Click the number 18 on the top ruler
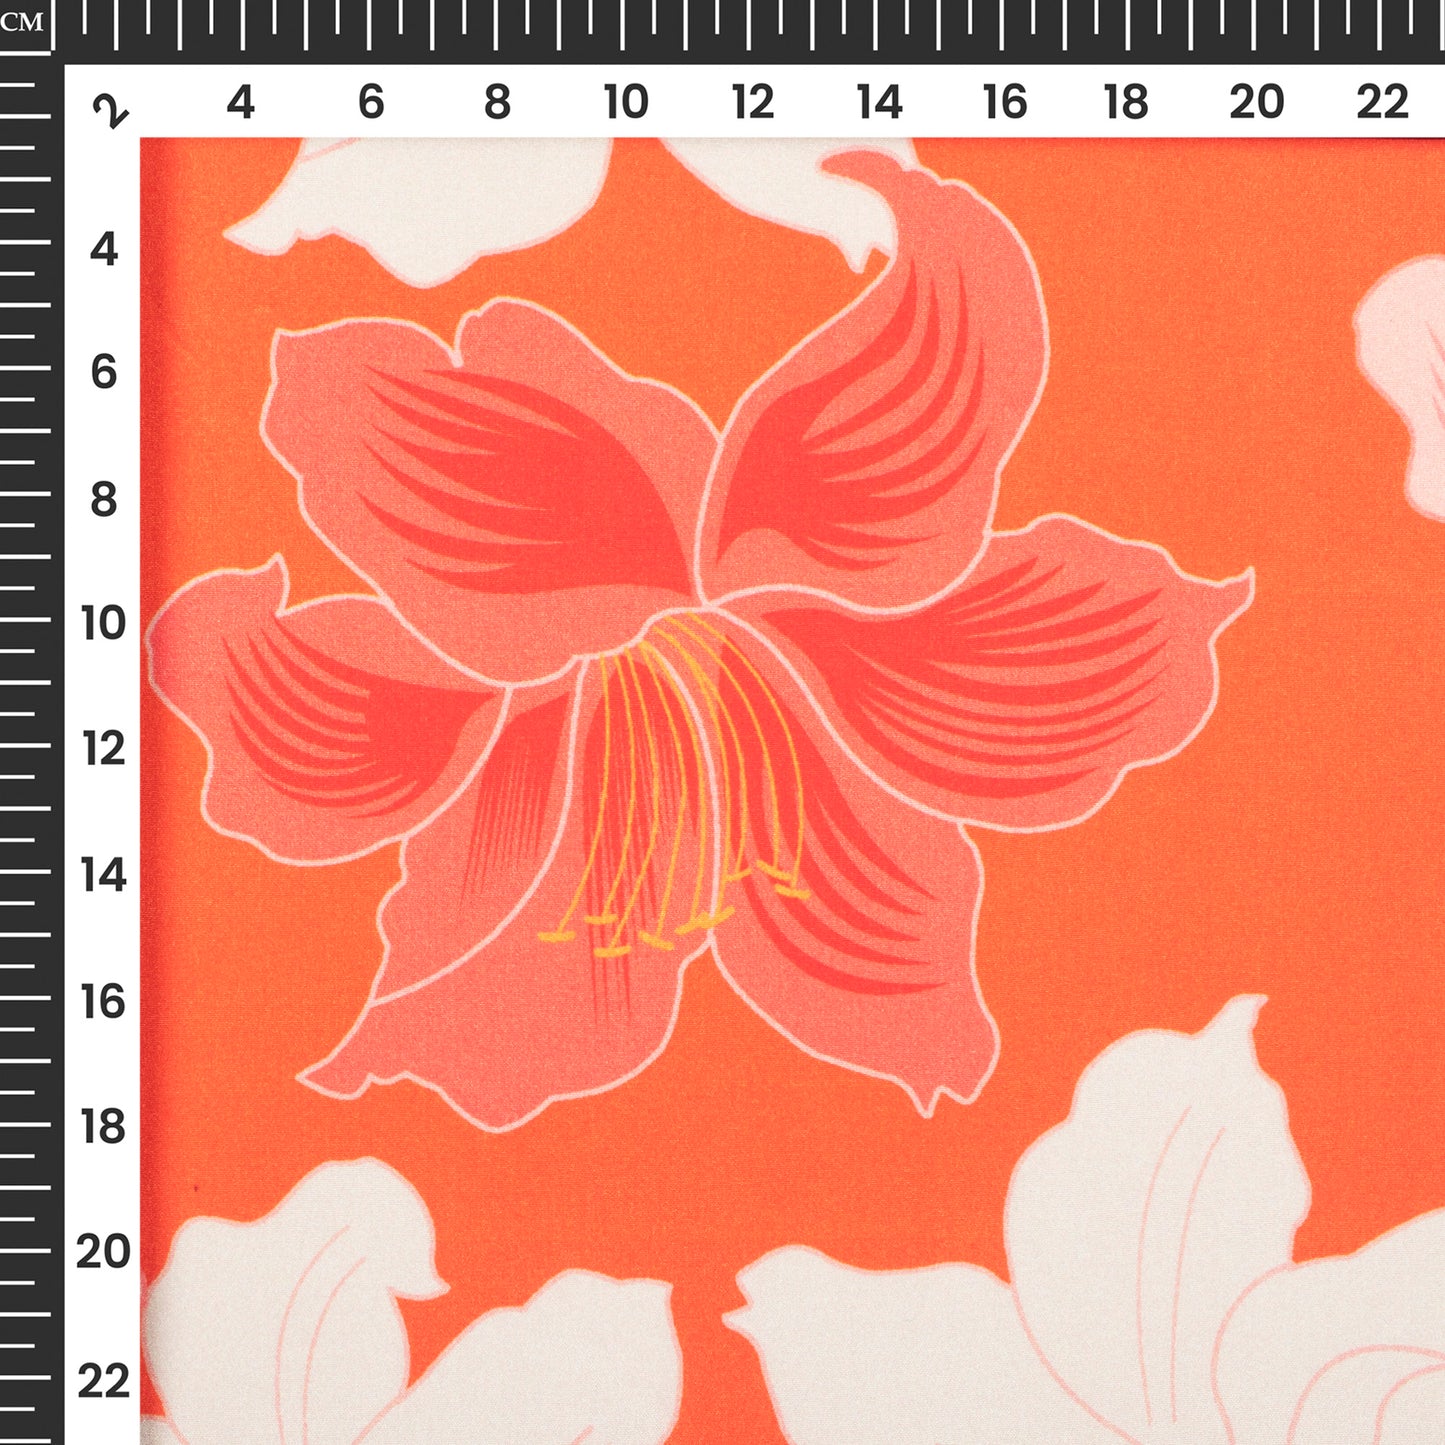The image size is (1445, 1445). click(1125, 102)
